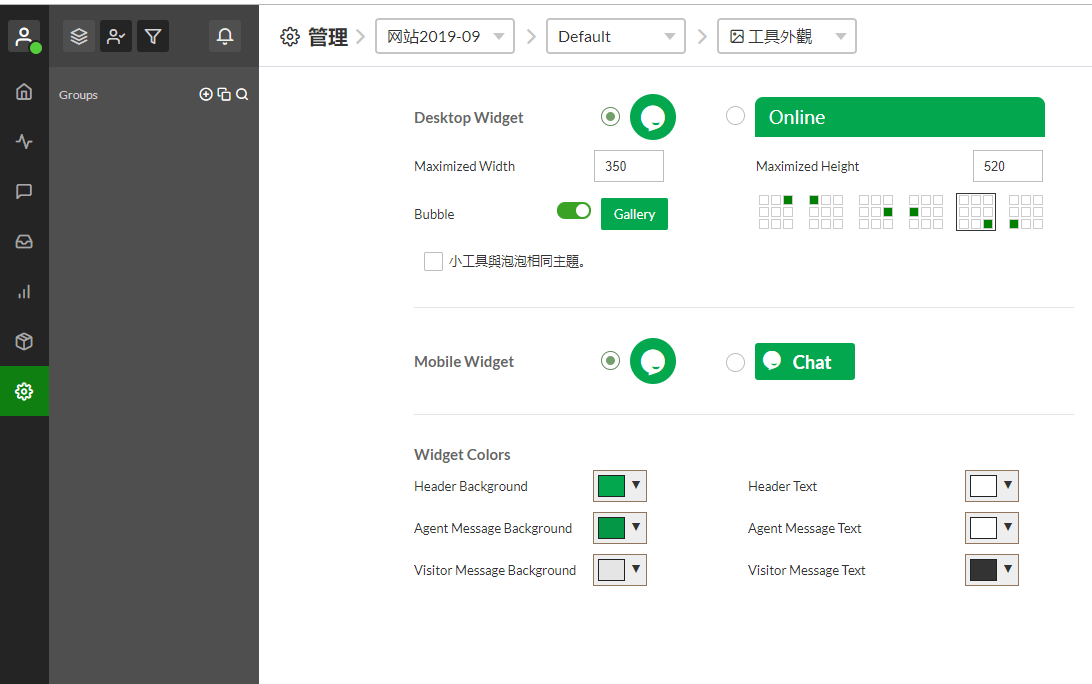Click the search icon beside Groups
This screenshot has height=684, width=1092.
coord(242,95)
